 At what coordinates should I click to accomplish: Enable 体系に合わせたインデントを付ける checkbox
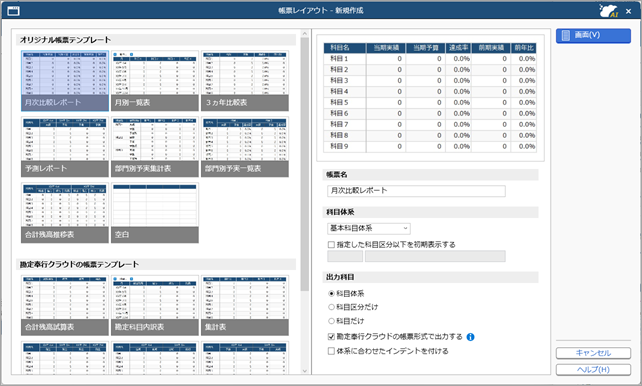pyautogui.click(x=331, y=351)
